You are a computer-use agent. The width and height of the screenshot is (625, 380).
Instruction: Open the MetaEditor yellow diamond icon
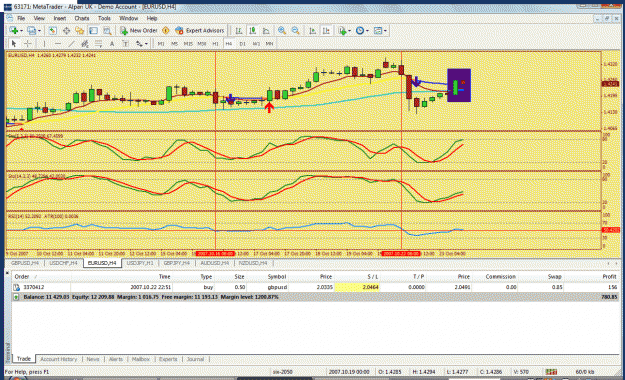166,30
